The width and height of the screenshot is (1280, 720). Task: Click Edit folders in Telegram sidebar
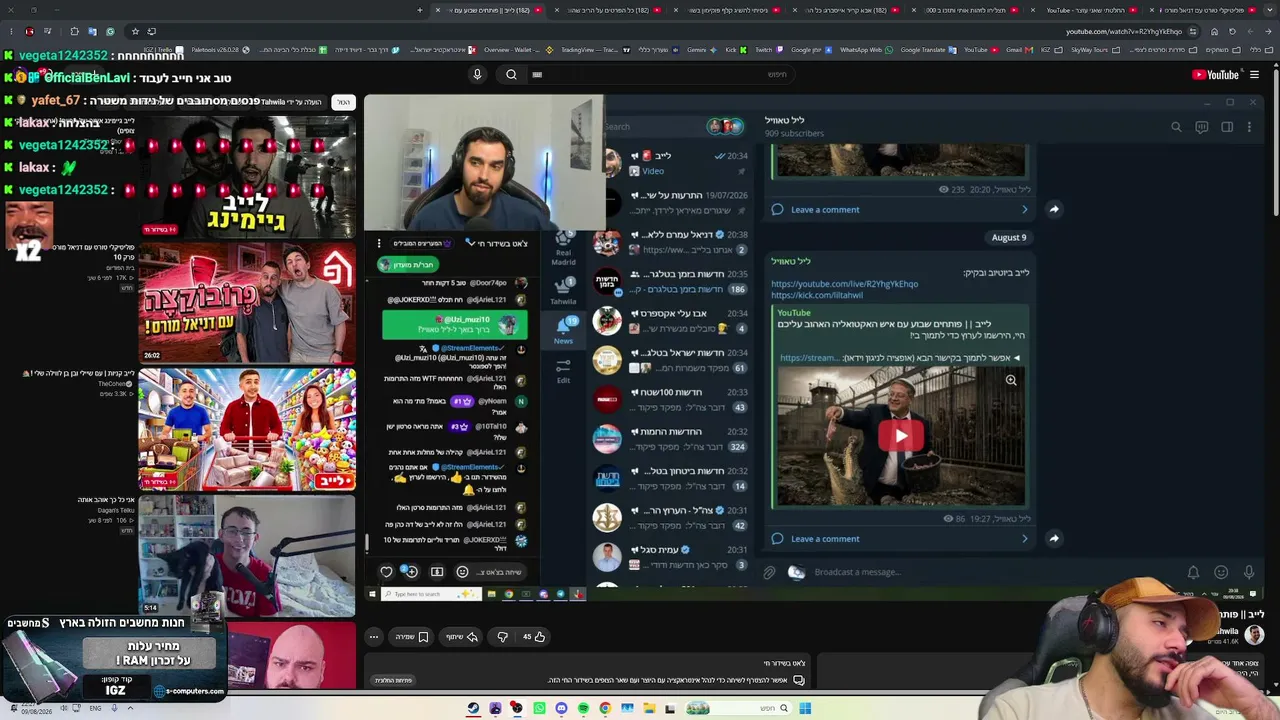(x=563, y=372)
